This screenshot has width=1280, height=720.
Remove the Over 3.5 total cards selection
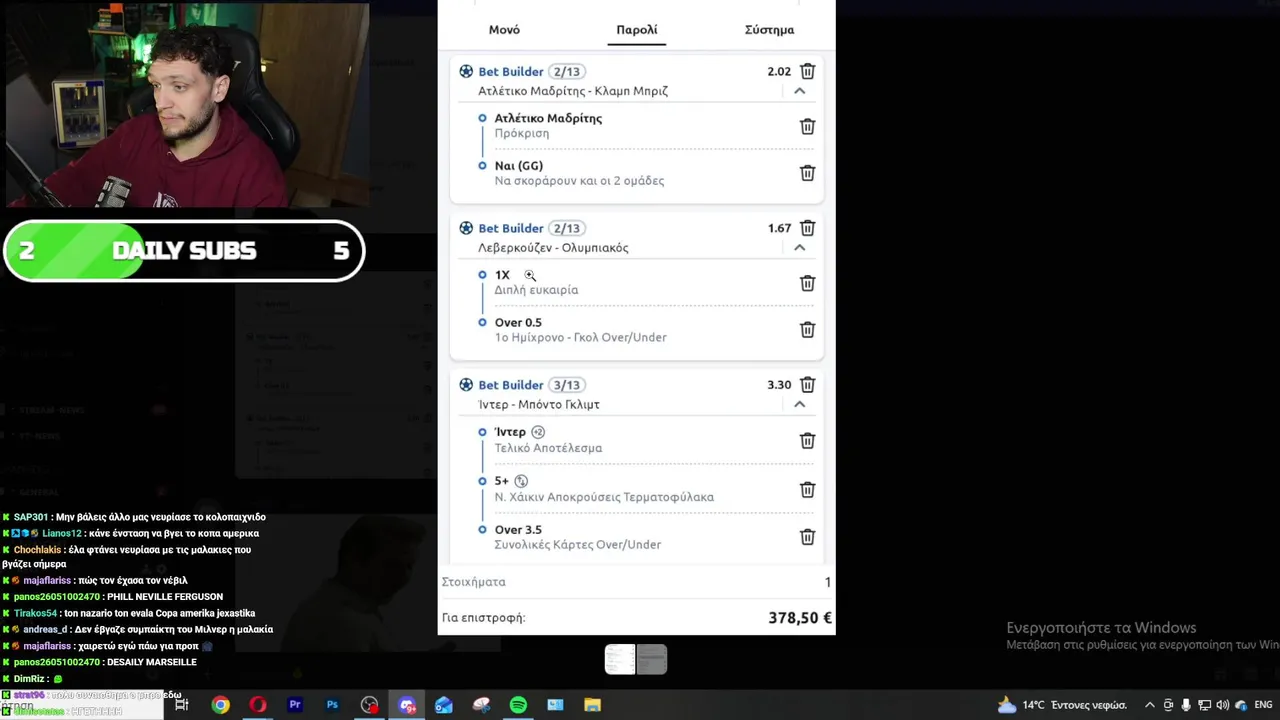(x=807, y=537)
